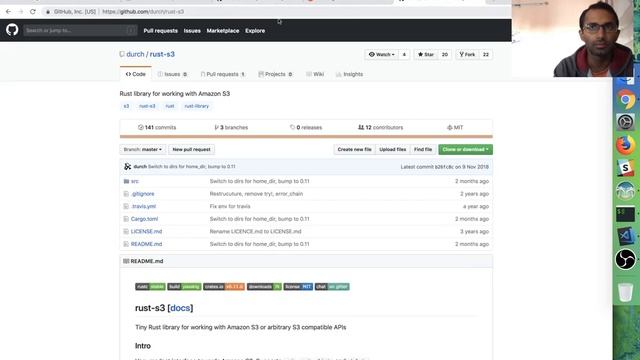Expand Clone or download menu
This screenshot has width=640, height=360.
[x=465, y=149]
